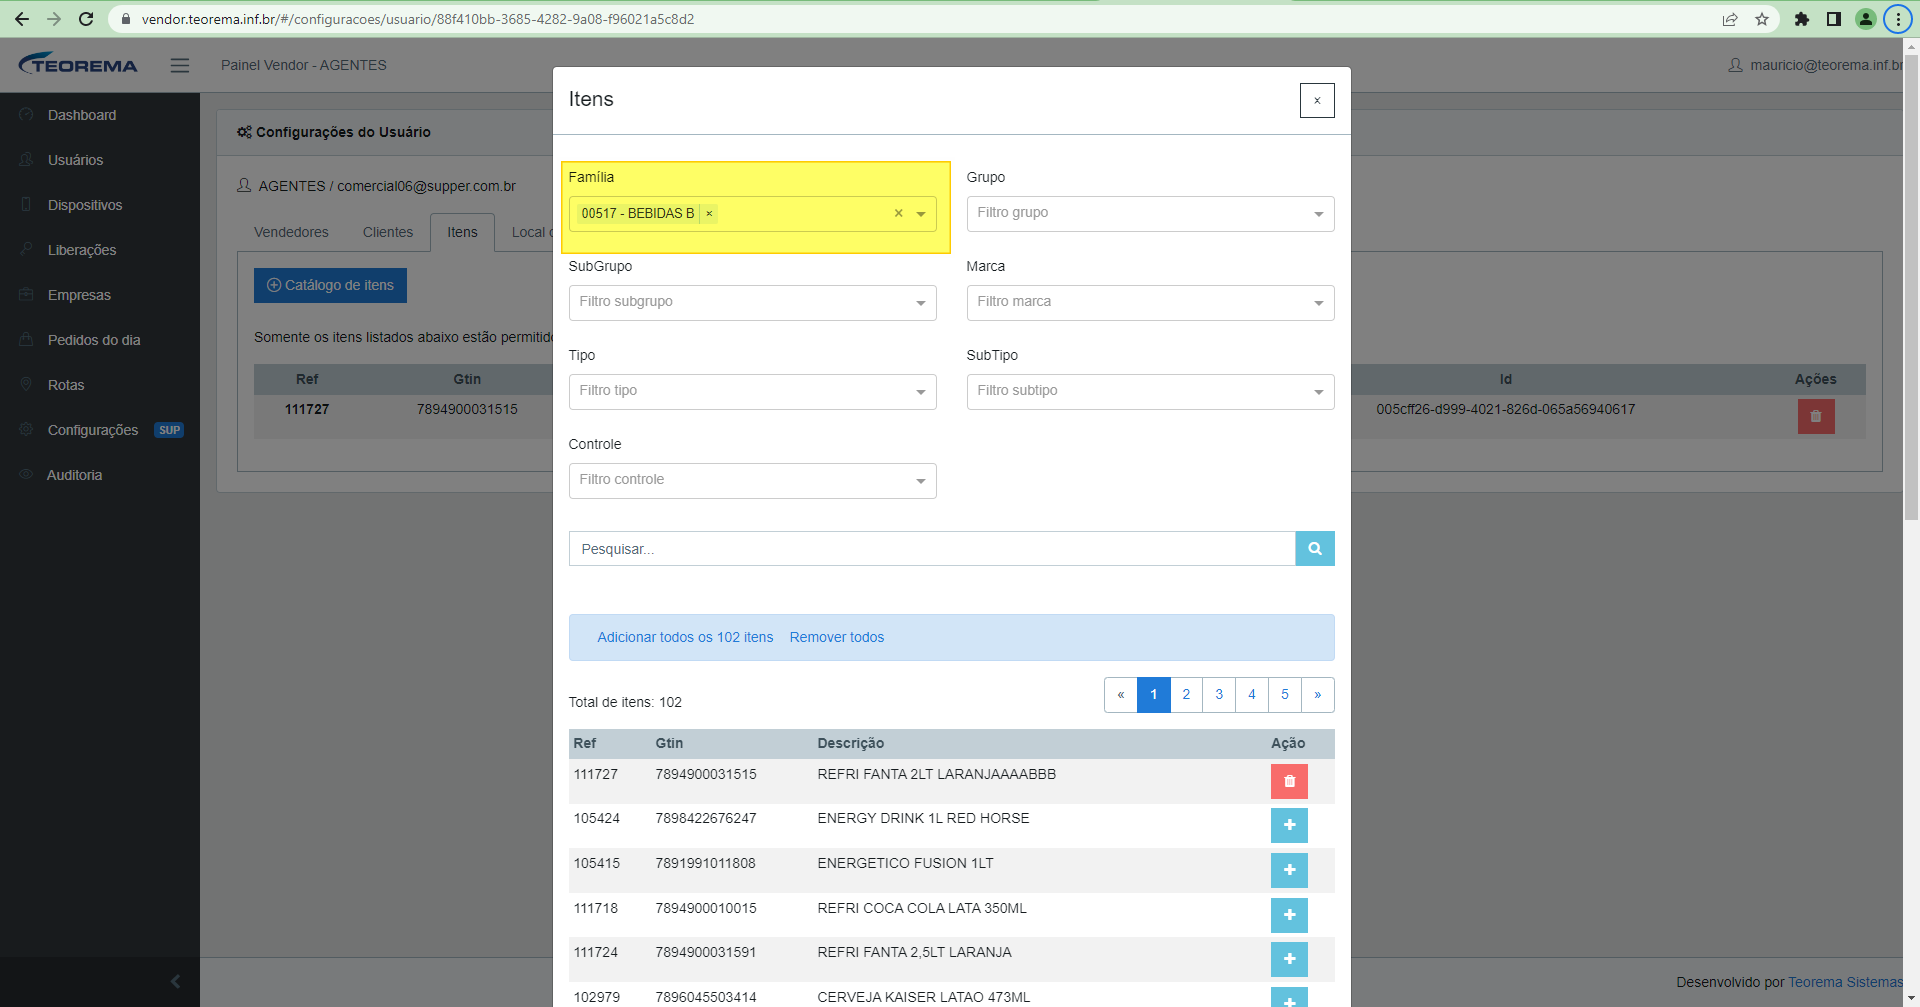1920x1007 pixels.
Task: Open the Controle filter dropdown
Action: 752,481
